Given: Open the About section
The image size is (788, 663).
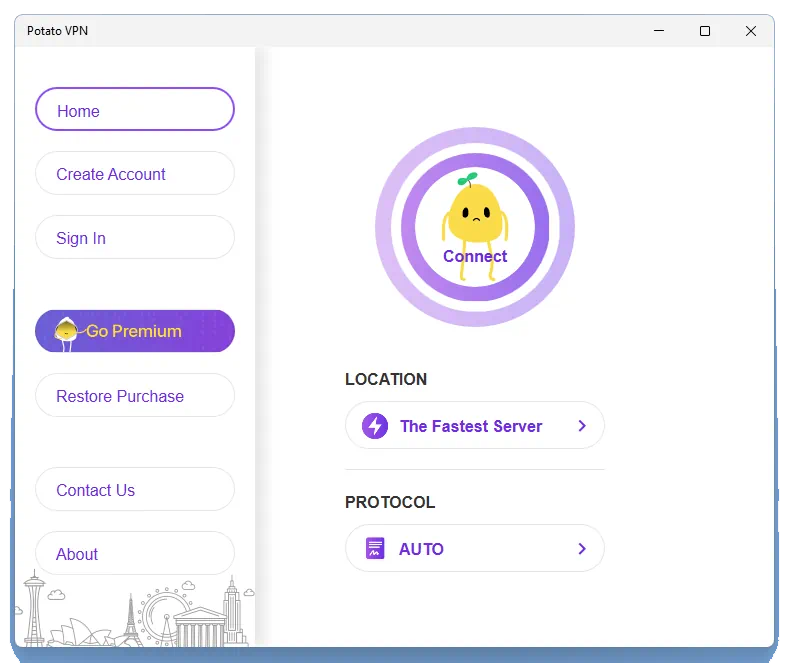Looking at the screenshot, I should [134, 554].
